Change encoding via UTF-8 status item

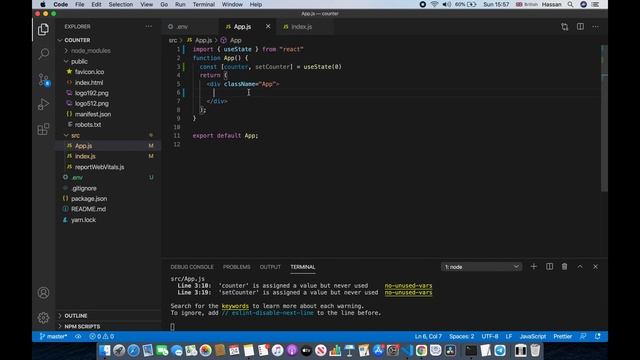(x=490, y=337)
